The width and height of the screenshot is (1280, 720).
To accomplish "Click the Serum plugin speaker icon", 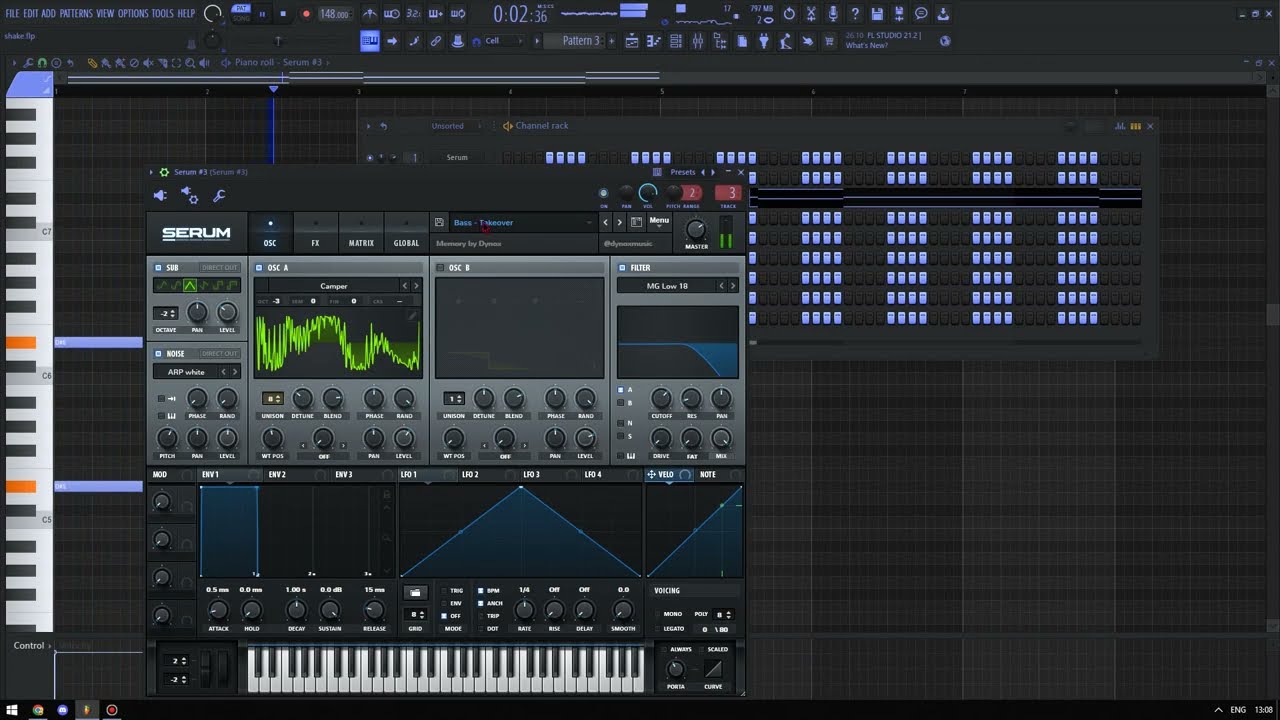I will 160,196.
